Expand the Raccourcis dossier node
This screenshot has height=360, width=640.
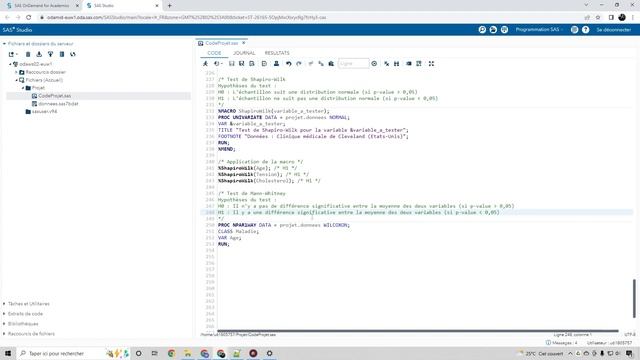click(x=17, y=72)
